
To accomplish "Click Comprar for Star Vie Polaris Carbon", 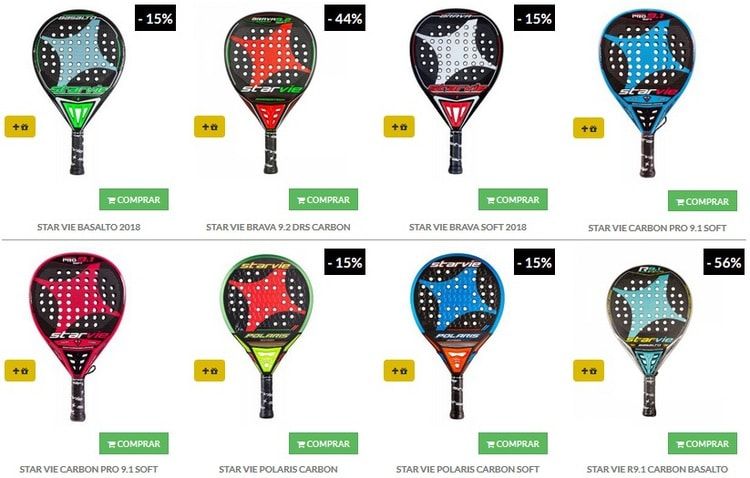I will 323,444.
